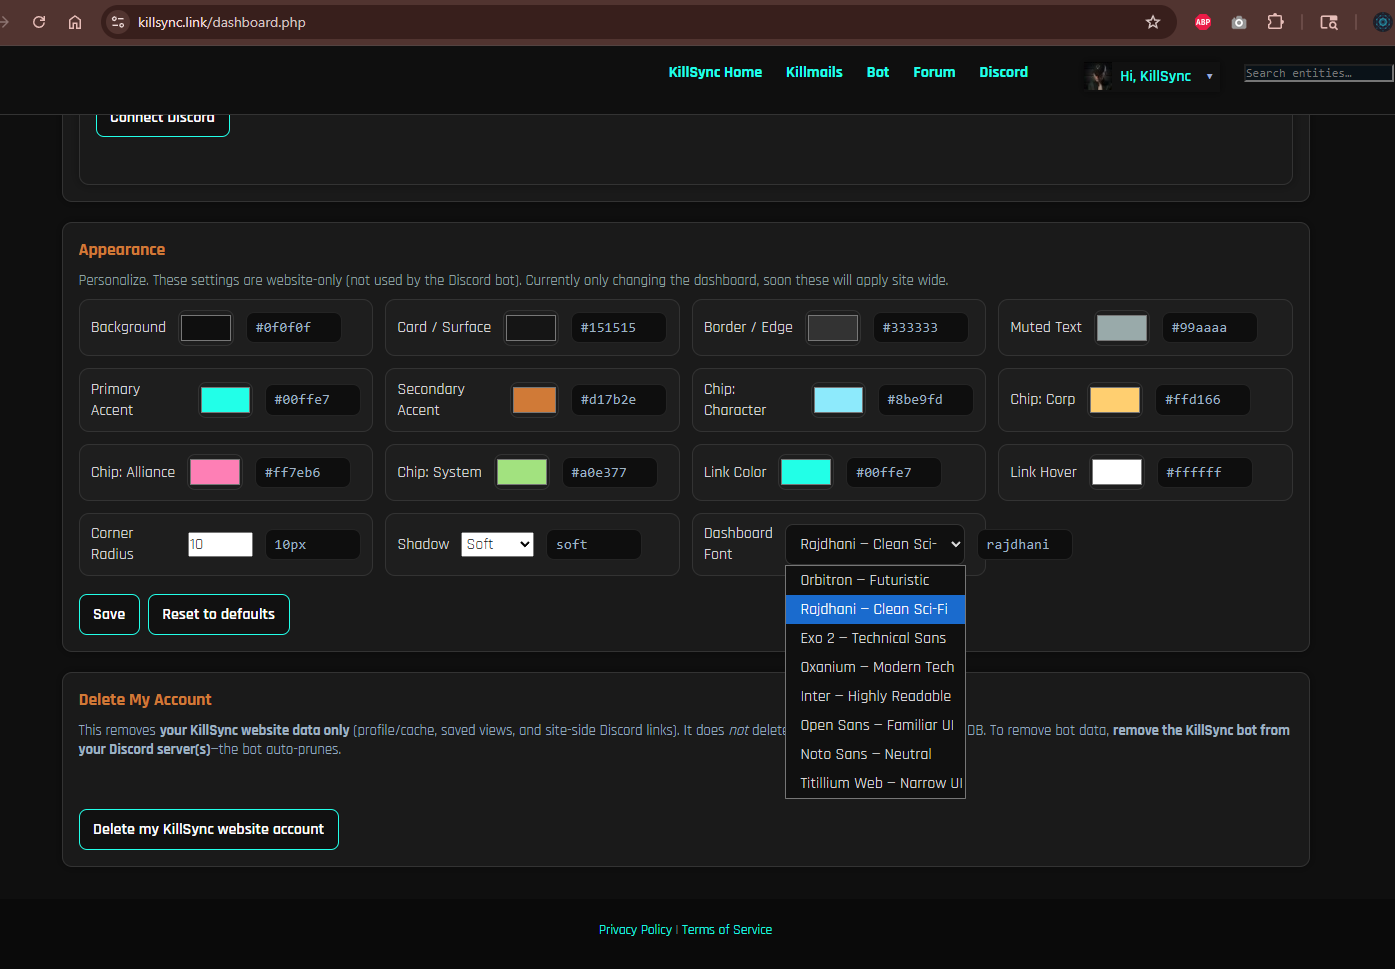Click the Search entities input field
Screen dimensions: 1395x969
pyautogui.click(x=1316, y=73)
